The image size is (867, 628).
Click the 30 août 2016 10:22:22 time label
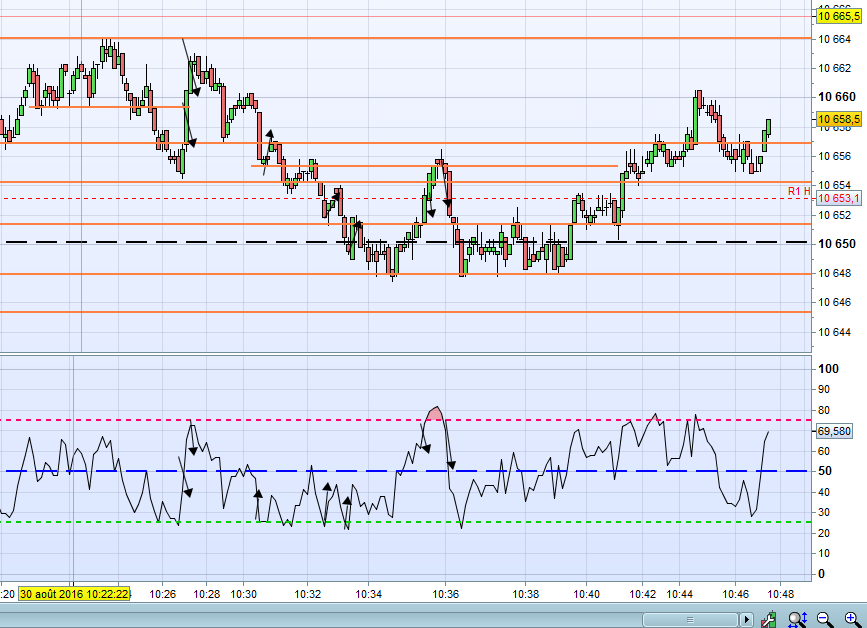point(74,594)
